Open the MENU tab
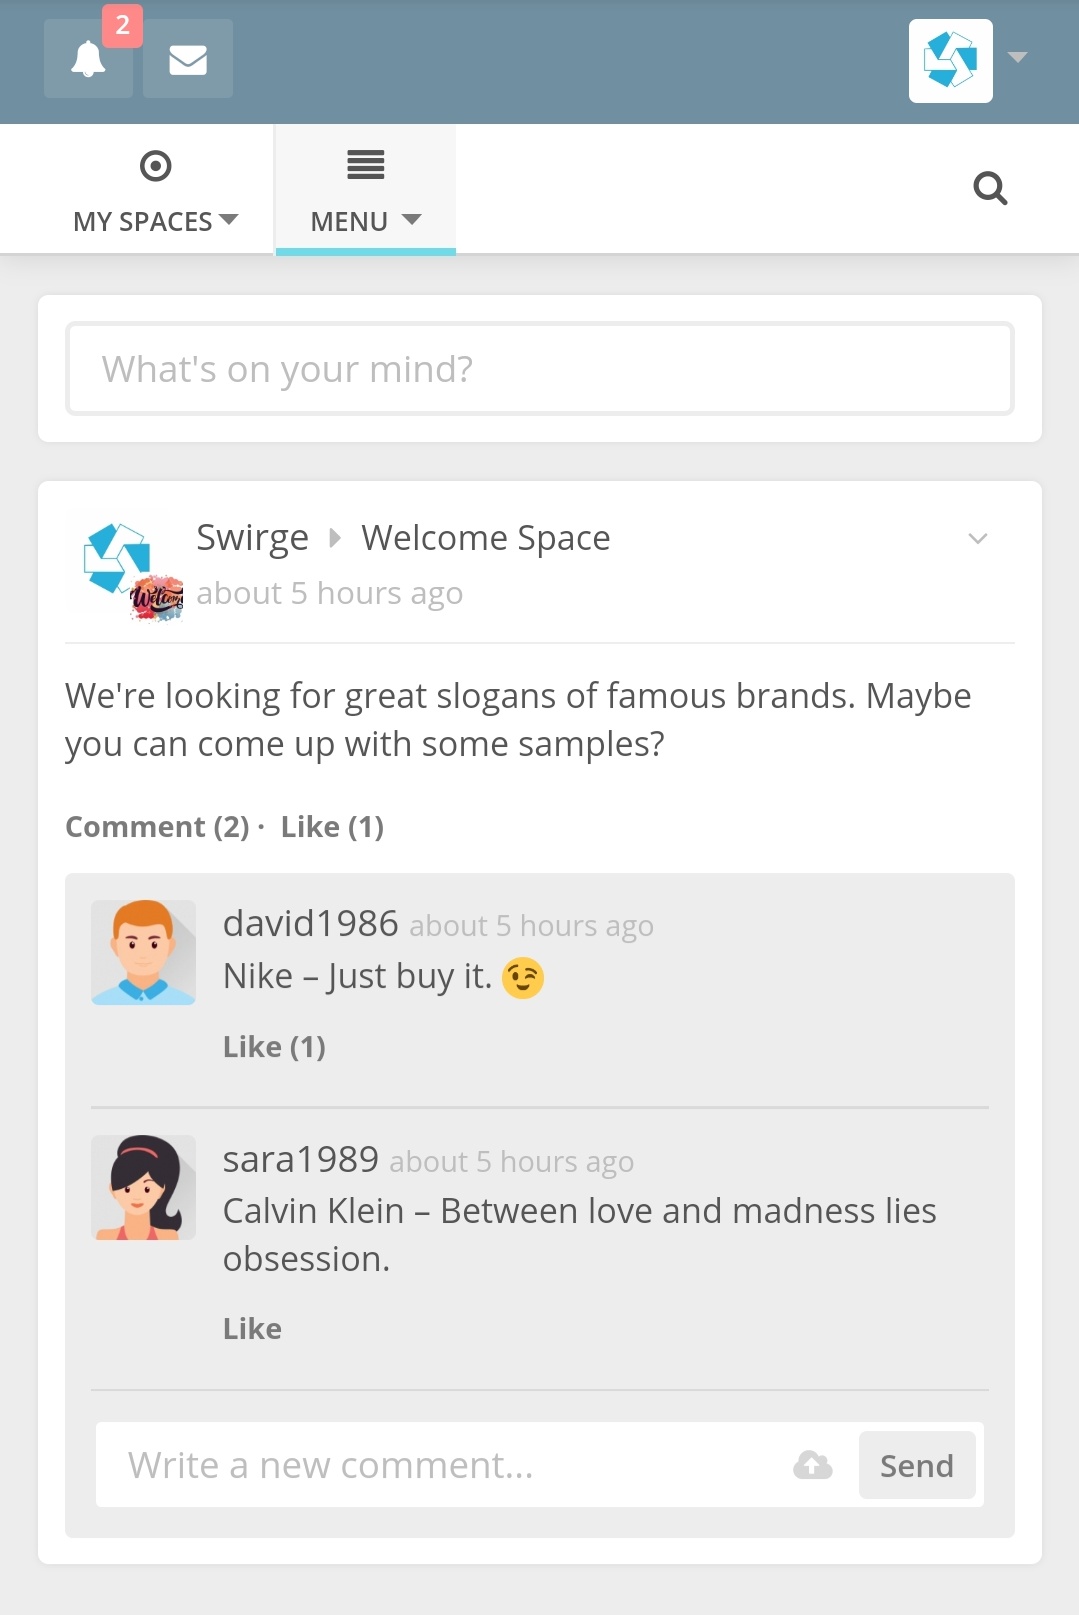The image size is (1079, 1615). pyautogui.click(x=366, y=190)
